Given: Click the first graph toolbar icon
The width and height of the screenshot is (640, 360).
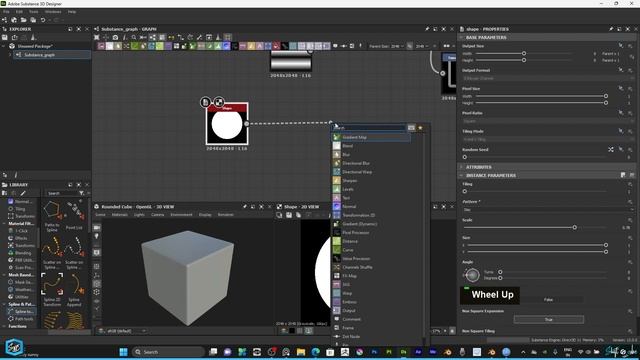Looking at the screenshot, I should 97,37.
